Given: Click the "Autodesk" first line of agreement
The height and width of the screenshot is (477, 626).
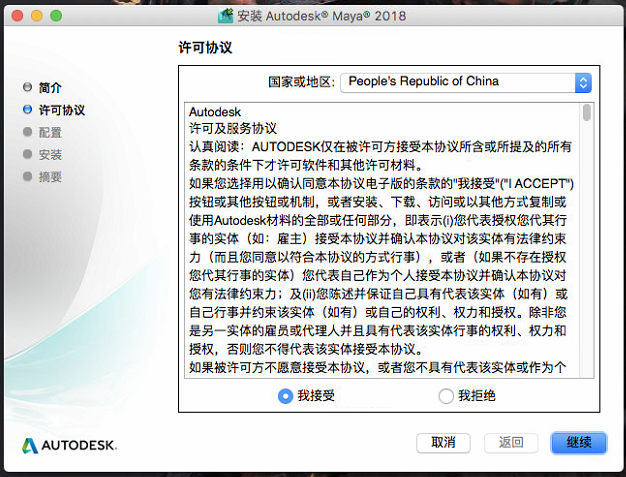Looking at the screenshot, I should point(215,112).
